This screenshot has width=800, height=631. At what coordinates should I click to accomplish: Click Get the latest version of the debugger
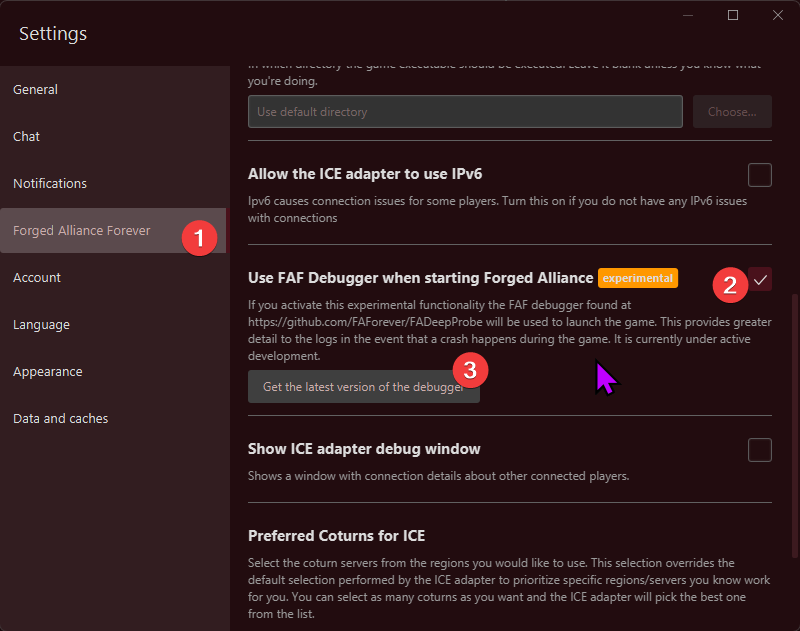point(363,387)
